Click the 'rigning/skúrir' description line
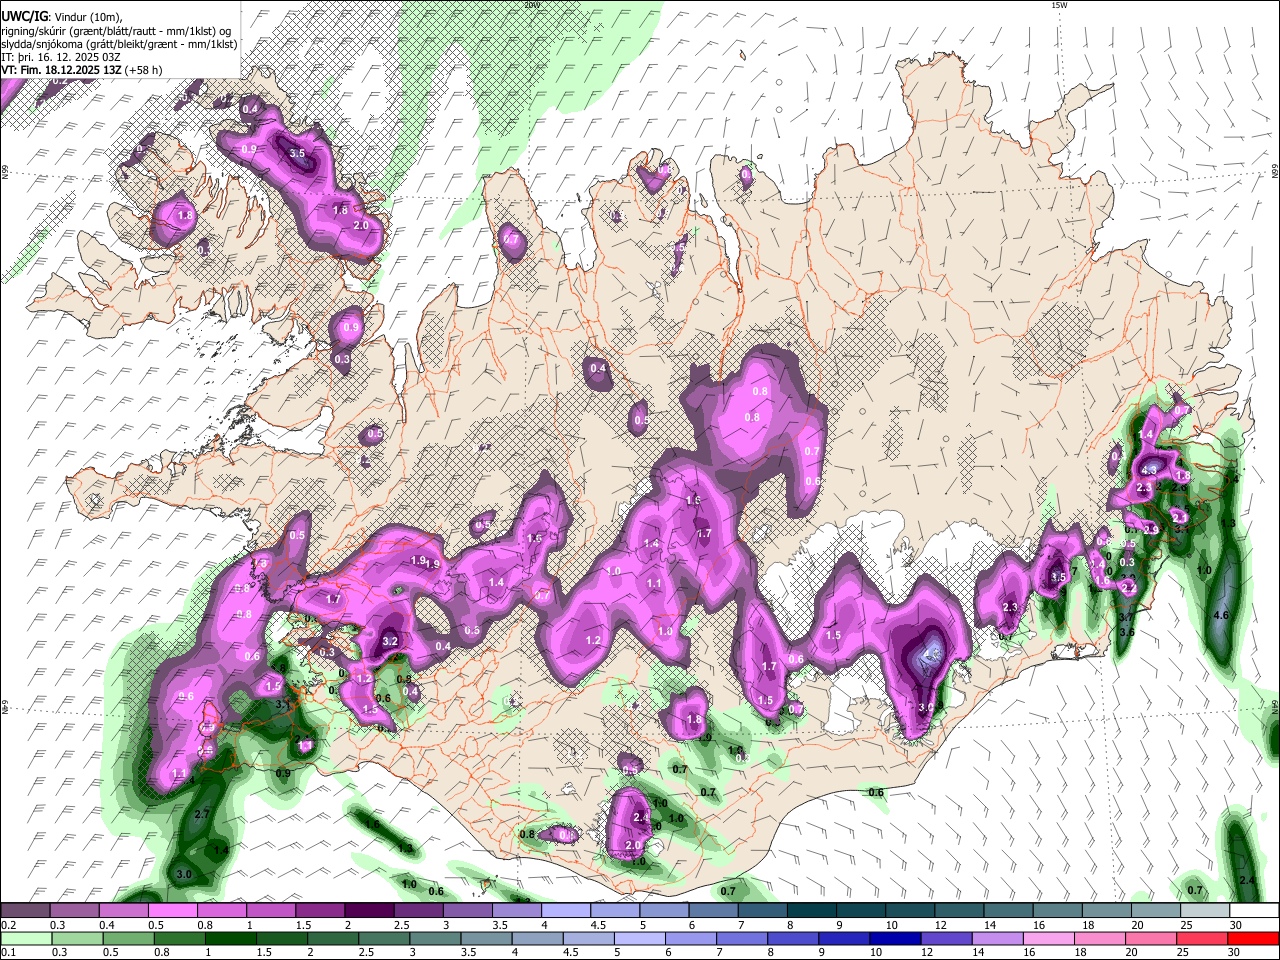 point(116,32)
